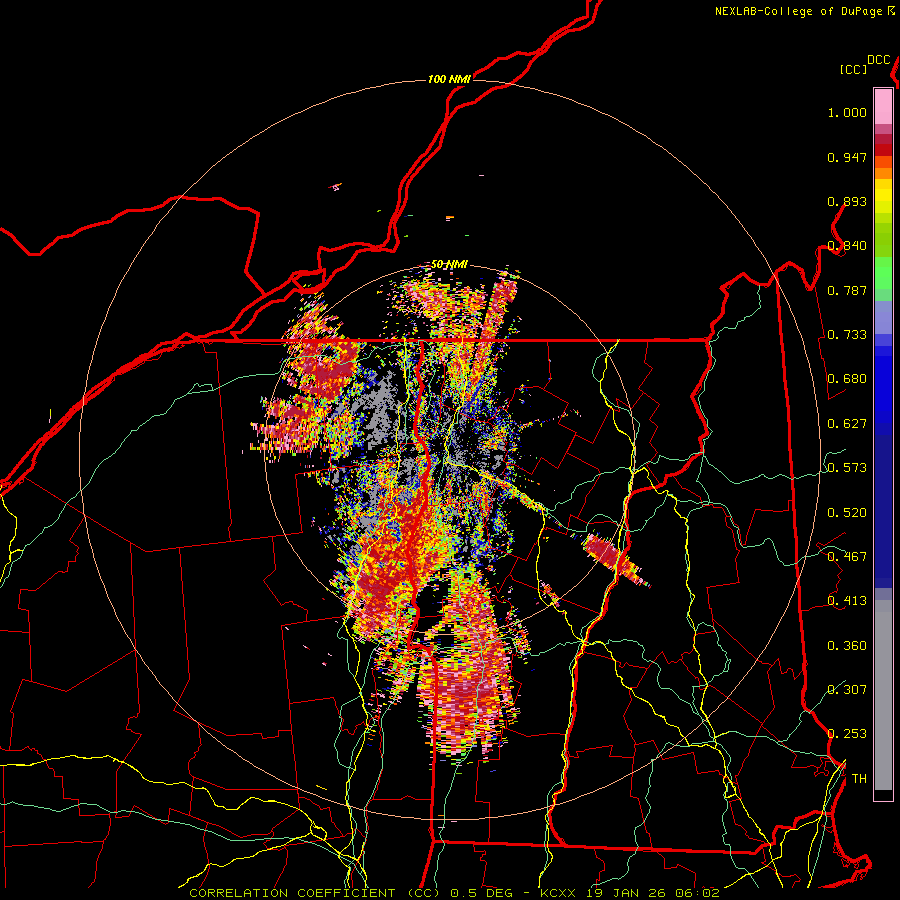
Task: Click the 0.840 scale value
Action: click(847, 246)
